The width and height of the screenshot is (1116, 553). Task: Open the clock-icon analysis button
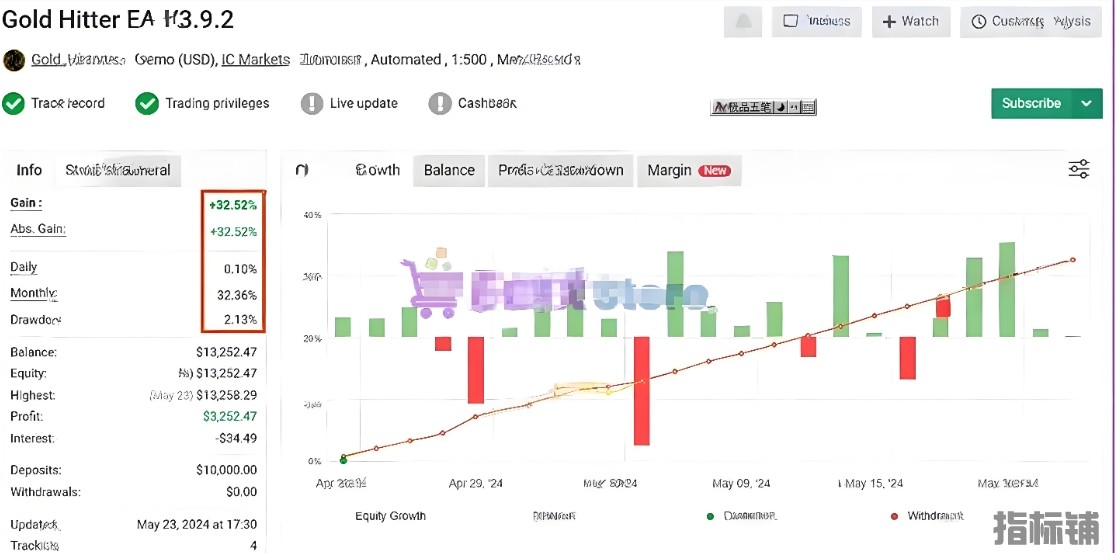pos(1031,21)
